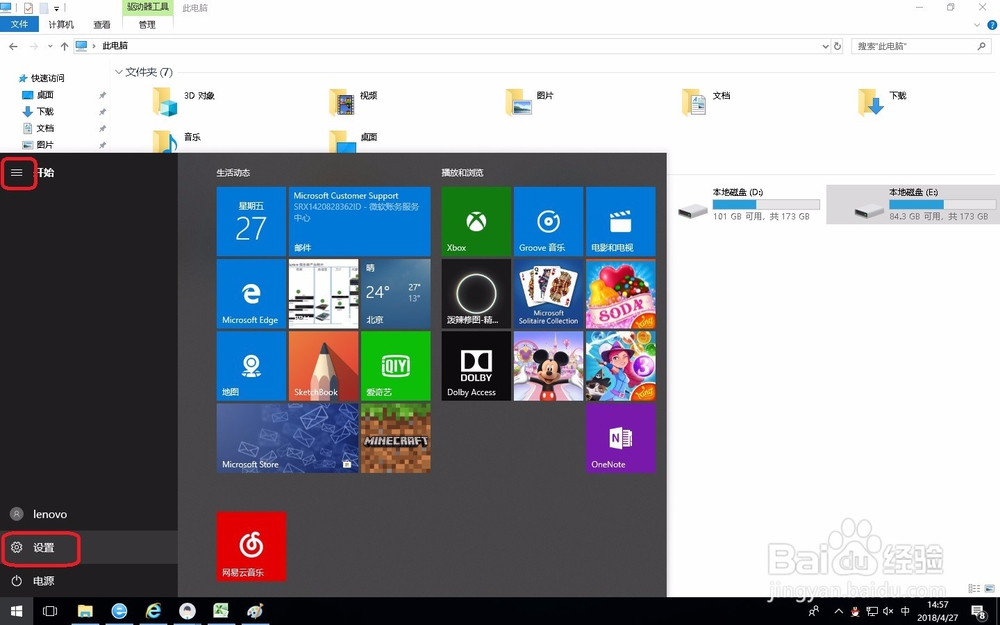Open the Microsoft Store tile
The width and height of the screenshot is (1000, 625).
[288, 438]
